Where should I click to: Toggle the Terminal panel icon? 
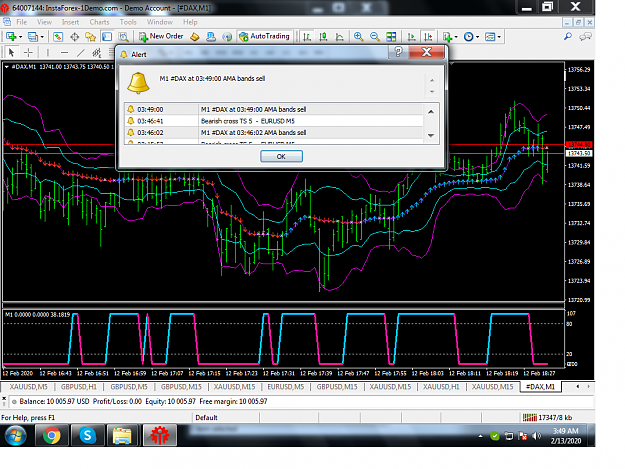[x=107, y=37]
